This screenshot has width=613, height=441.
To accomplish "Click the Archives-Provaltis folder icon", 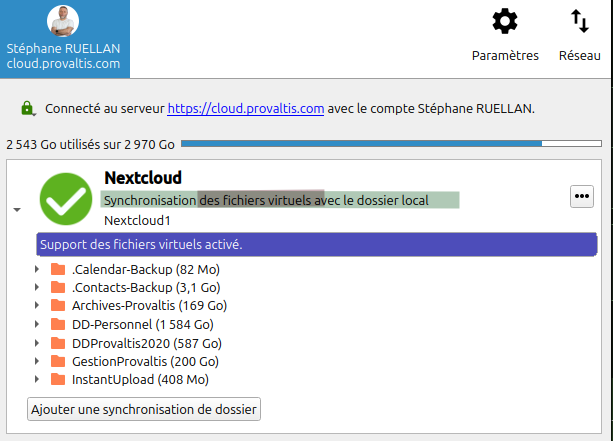I will click(59, 306).
